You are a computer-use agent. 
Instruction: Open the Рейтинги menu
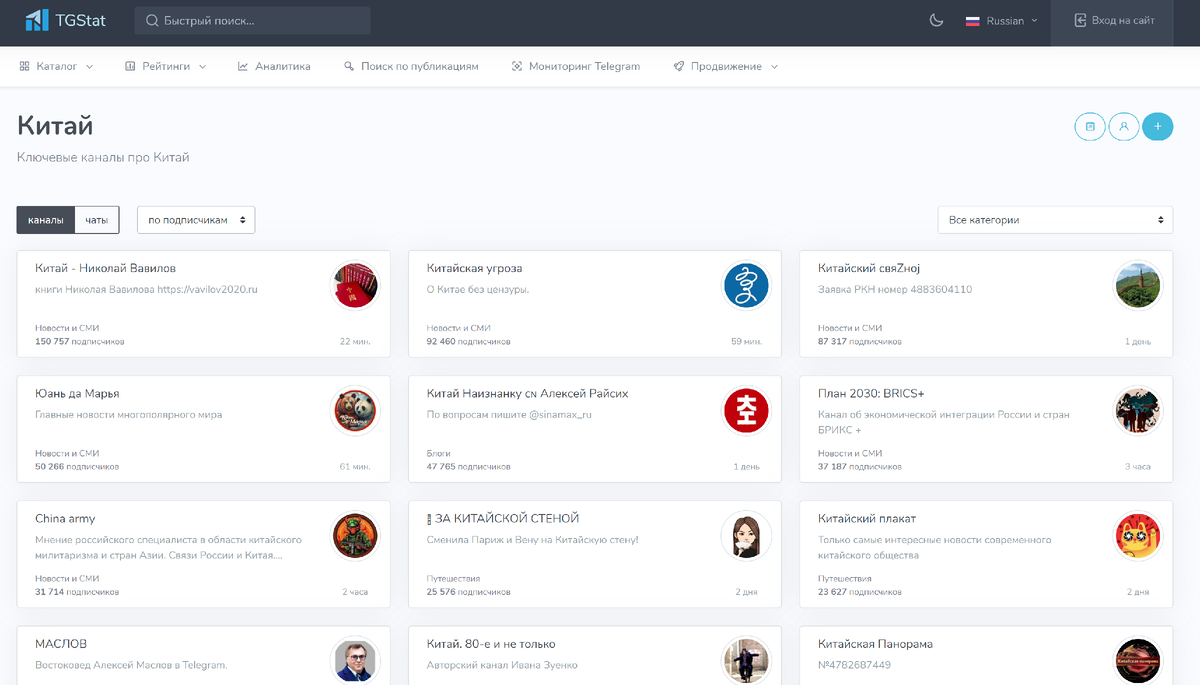tap(166, 66)
